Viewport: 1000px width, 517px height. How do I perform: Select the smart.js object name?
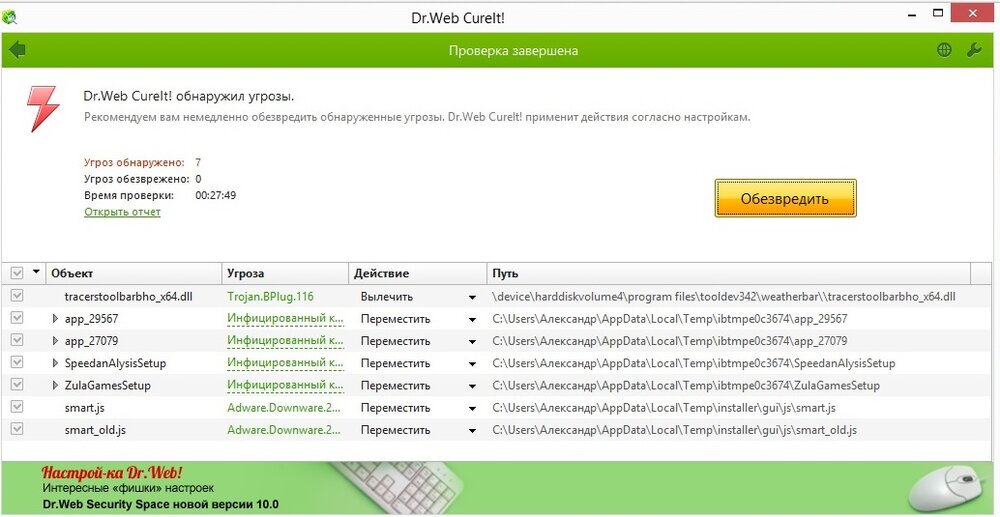pos(87,408)
